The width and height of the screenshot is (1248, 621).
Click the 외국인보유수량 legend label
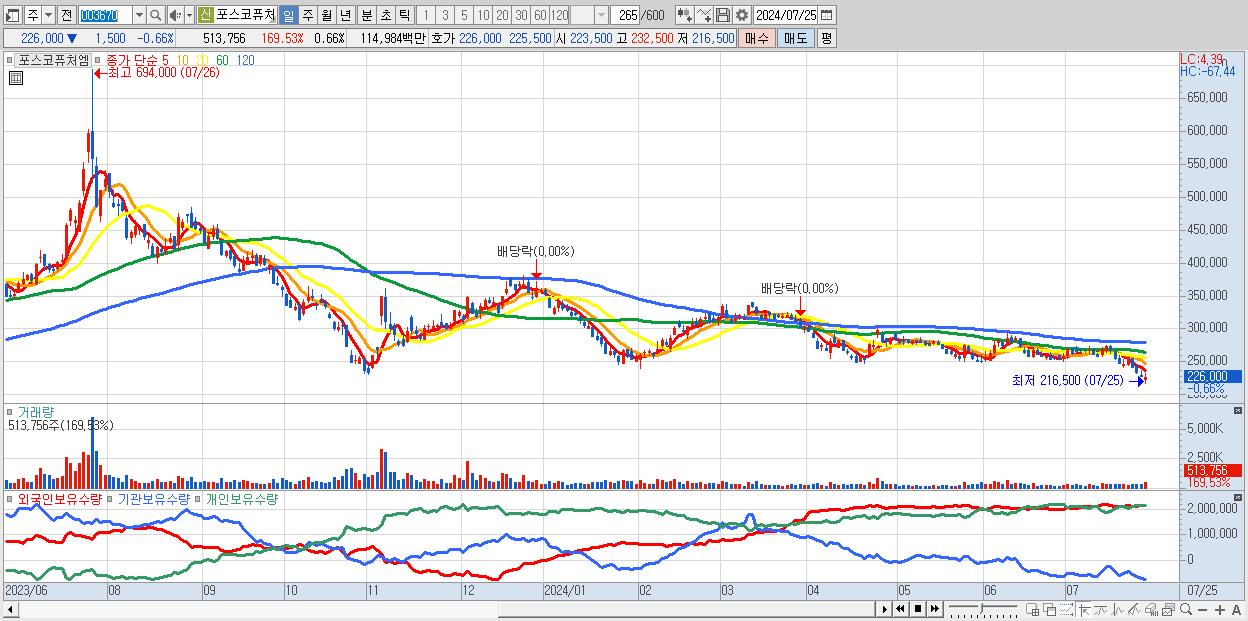click(59, 498)
